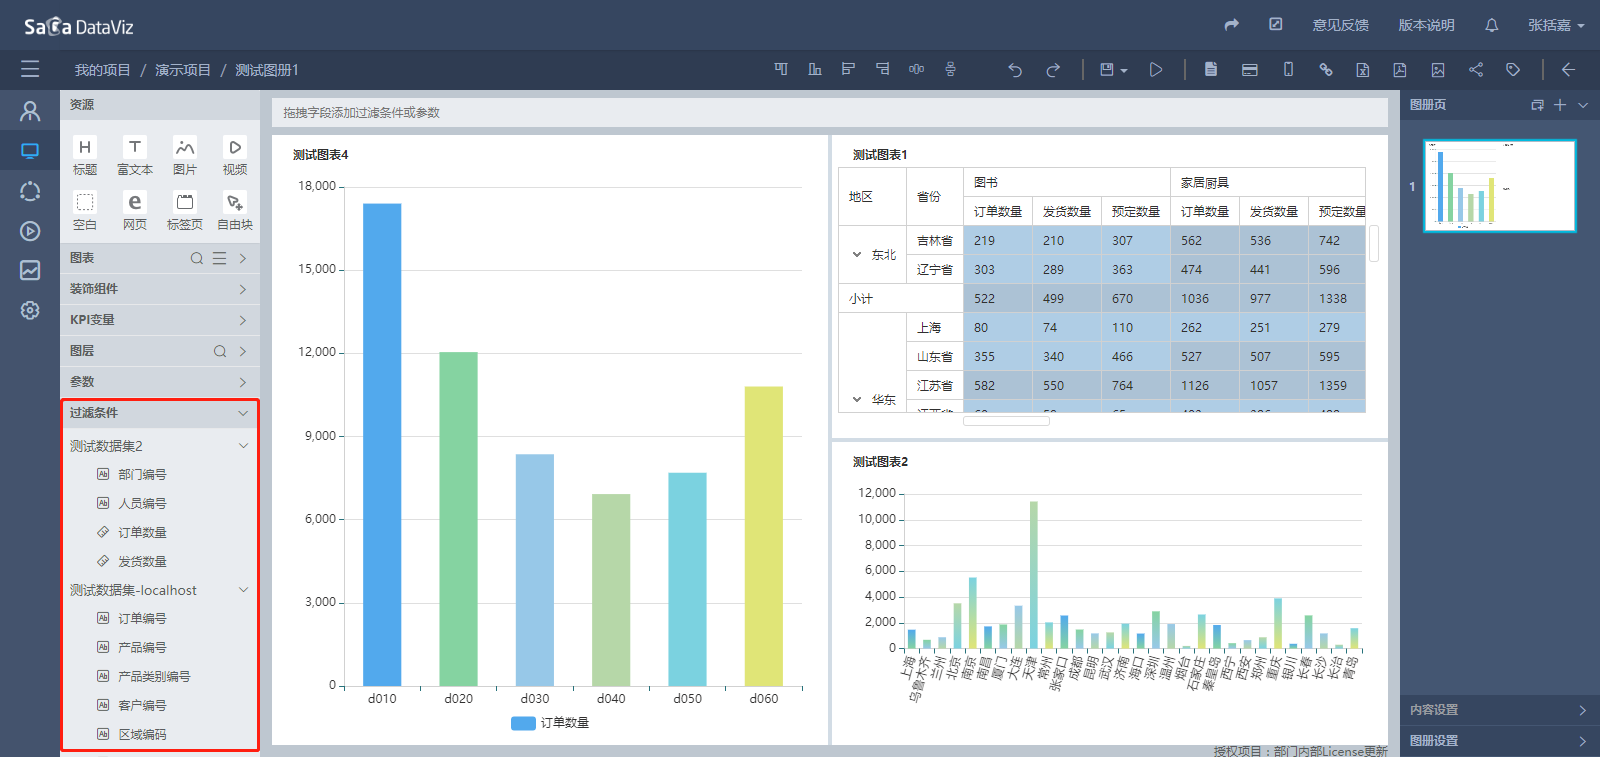Open the hamburger menu in the breadcrumb bar
1600x757 pixels.
[x=30, y=69]
